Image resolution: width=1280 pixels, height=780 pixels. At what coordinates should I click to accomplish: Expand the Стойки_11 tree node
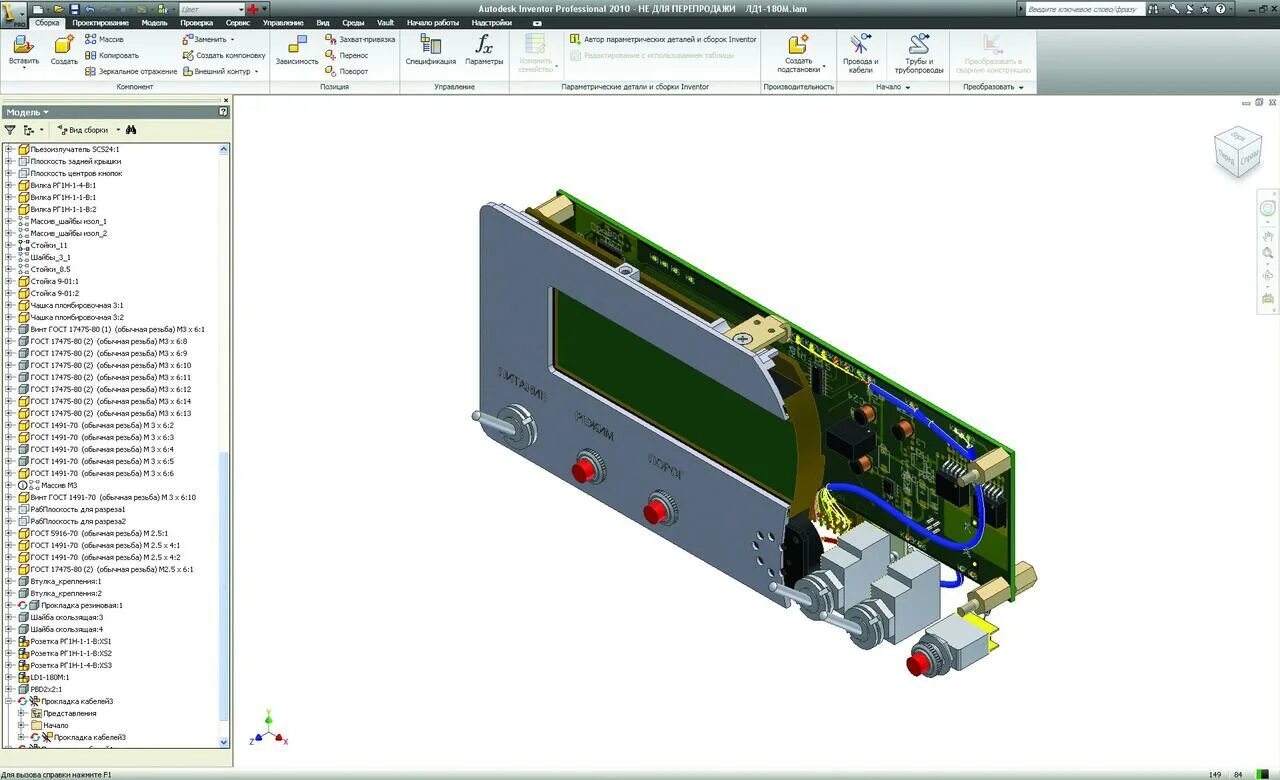coord(9,245)
